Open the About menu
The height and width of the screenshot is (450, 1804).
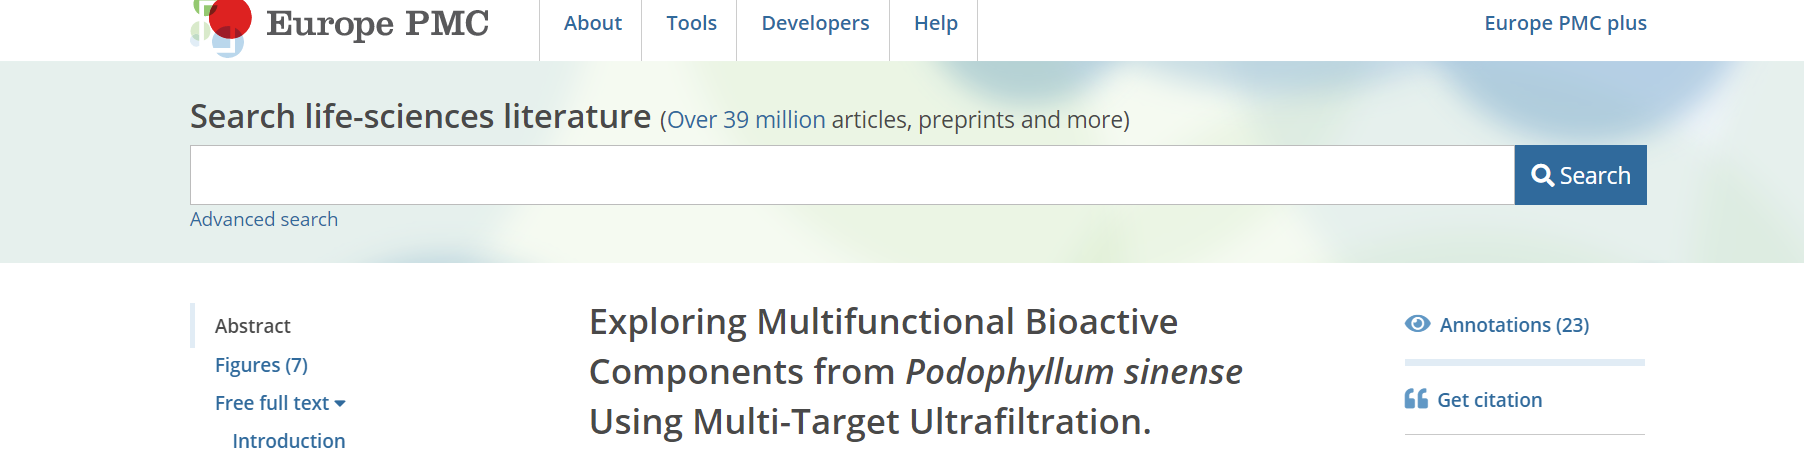point(592,23)
